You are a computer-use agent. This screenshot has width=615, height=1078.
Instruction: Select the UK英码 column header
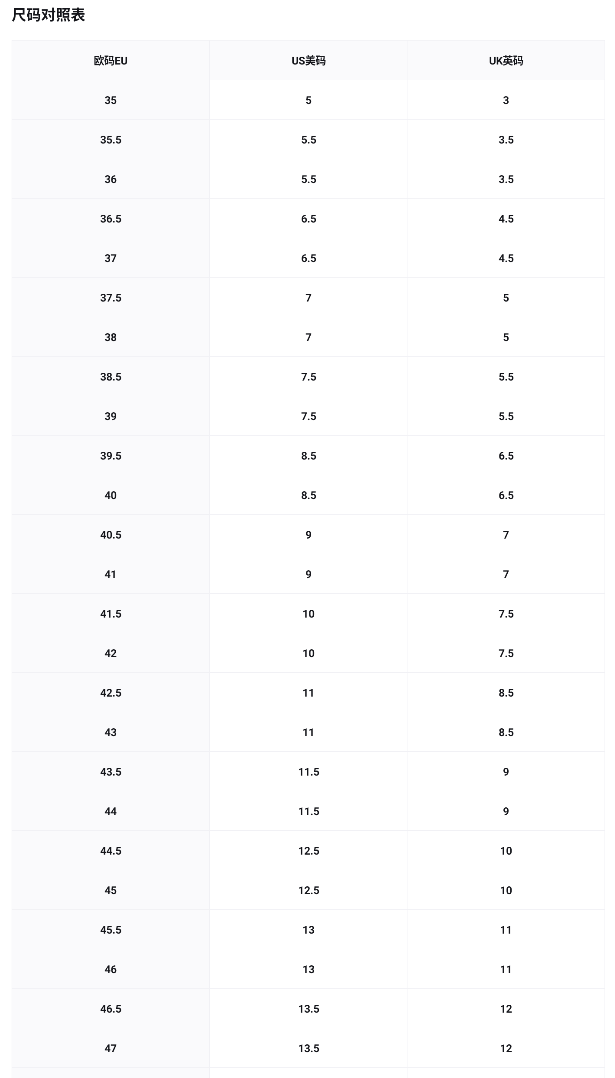pyautogui.click(x=506, y=60)
